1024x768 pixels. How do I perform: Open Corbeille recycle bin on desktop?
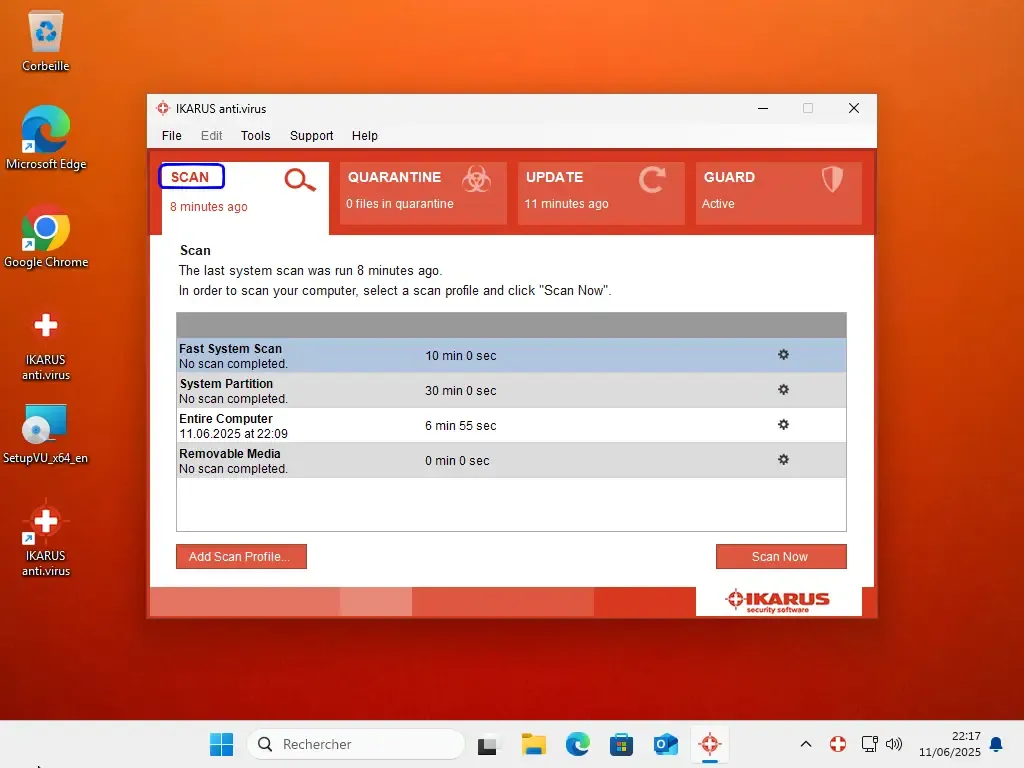coord(45,41)
